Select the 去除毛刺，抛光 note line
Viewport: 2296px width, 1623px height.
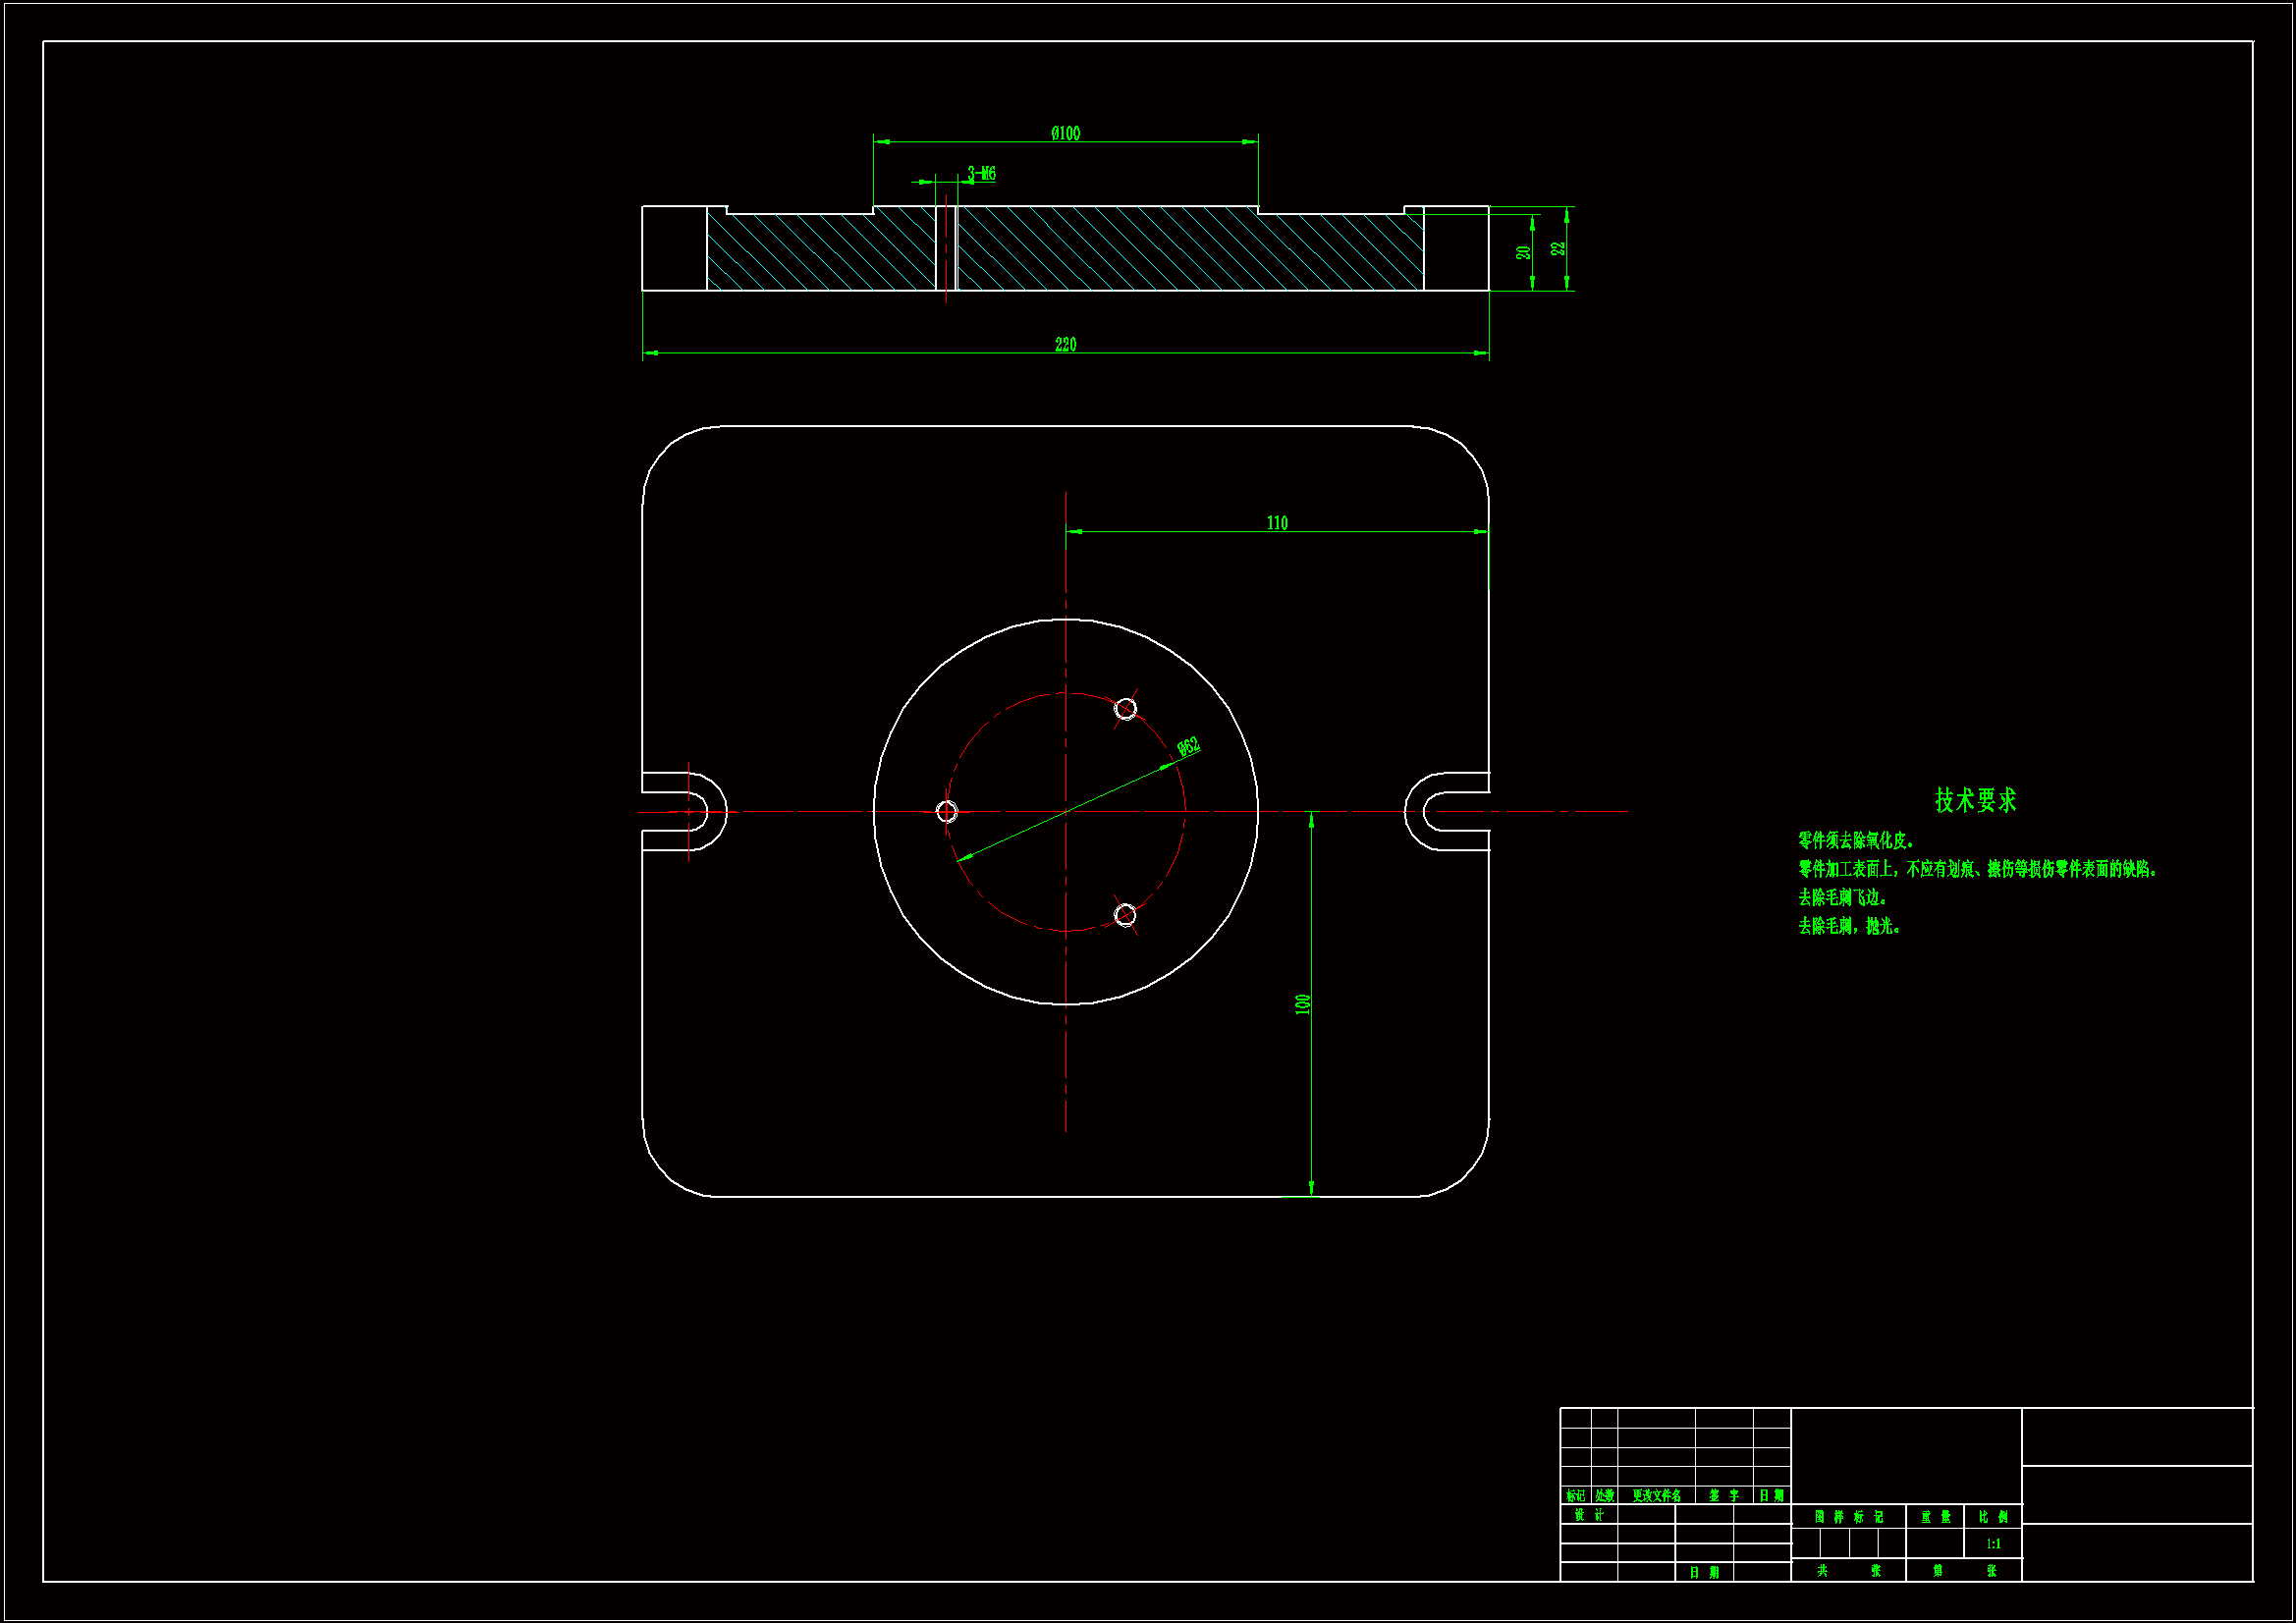1848,927
